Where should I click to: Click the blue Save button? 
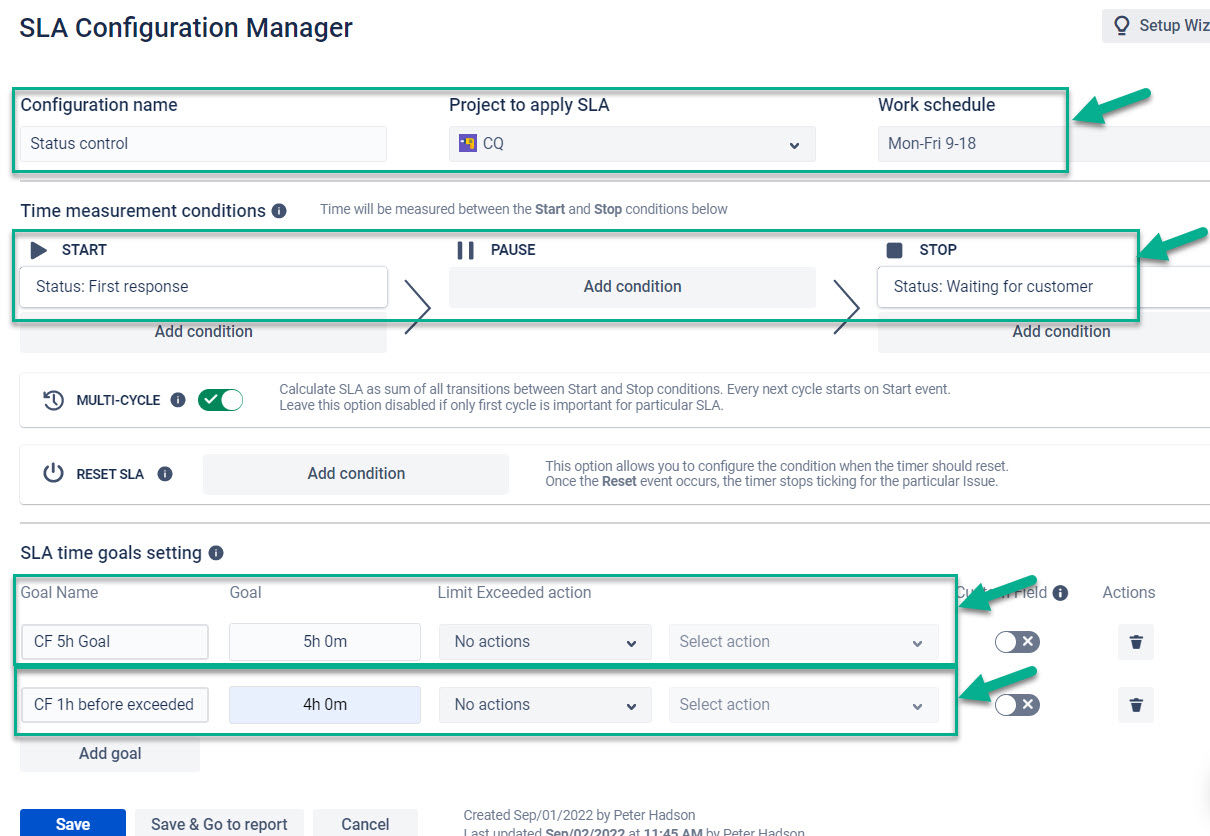point(73,823)
